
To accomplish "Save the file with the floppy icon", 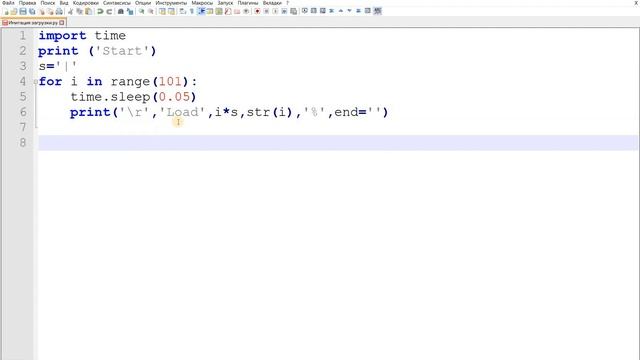I will 23,11.
